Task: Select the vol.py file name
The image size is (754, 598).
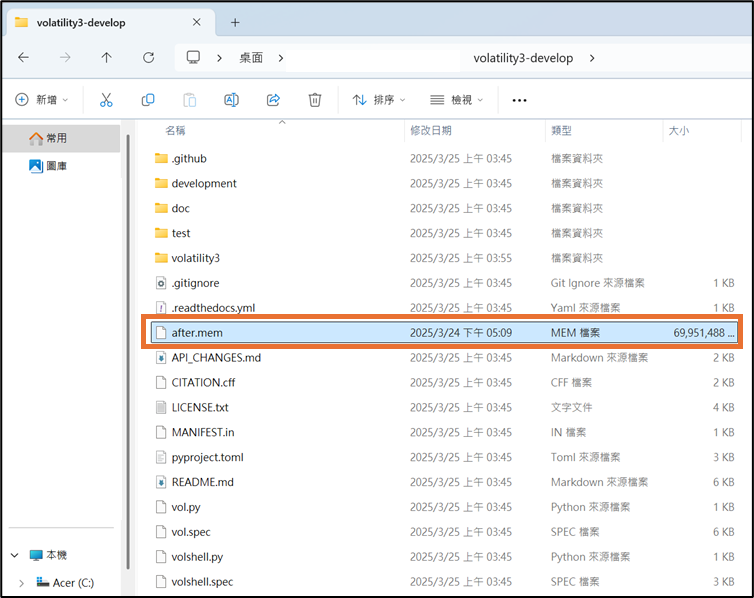Action: pyautogui.click(x=186, y=507)
